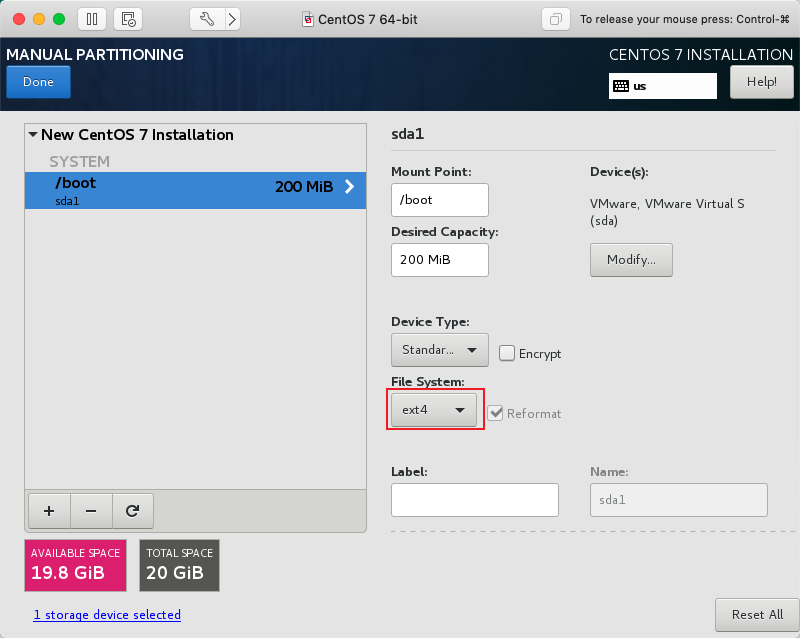This screenshot has height=638, width=800.
Task: Click the arrow beside the wrench
Action: click(233, 19)
